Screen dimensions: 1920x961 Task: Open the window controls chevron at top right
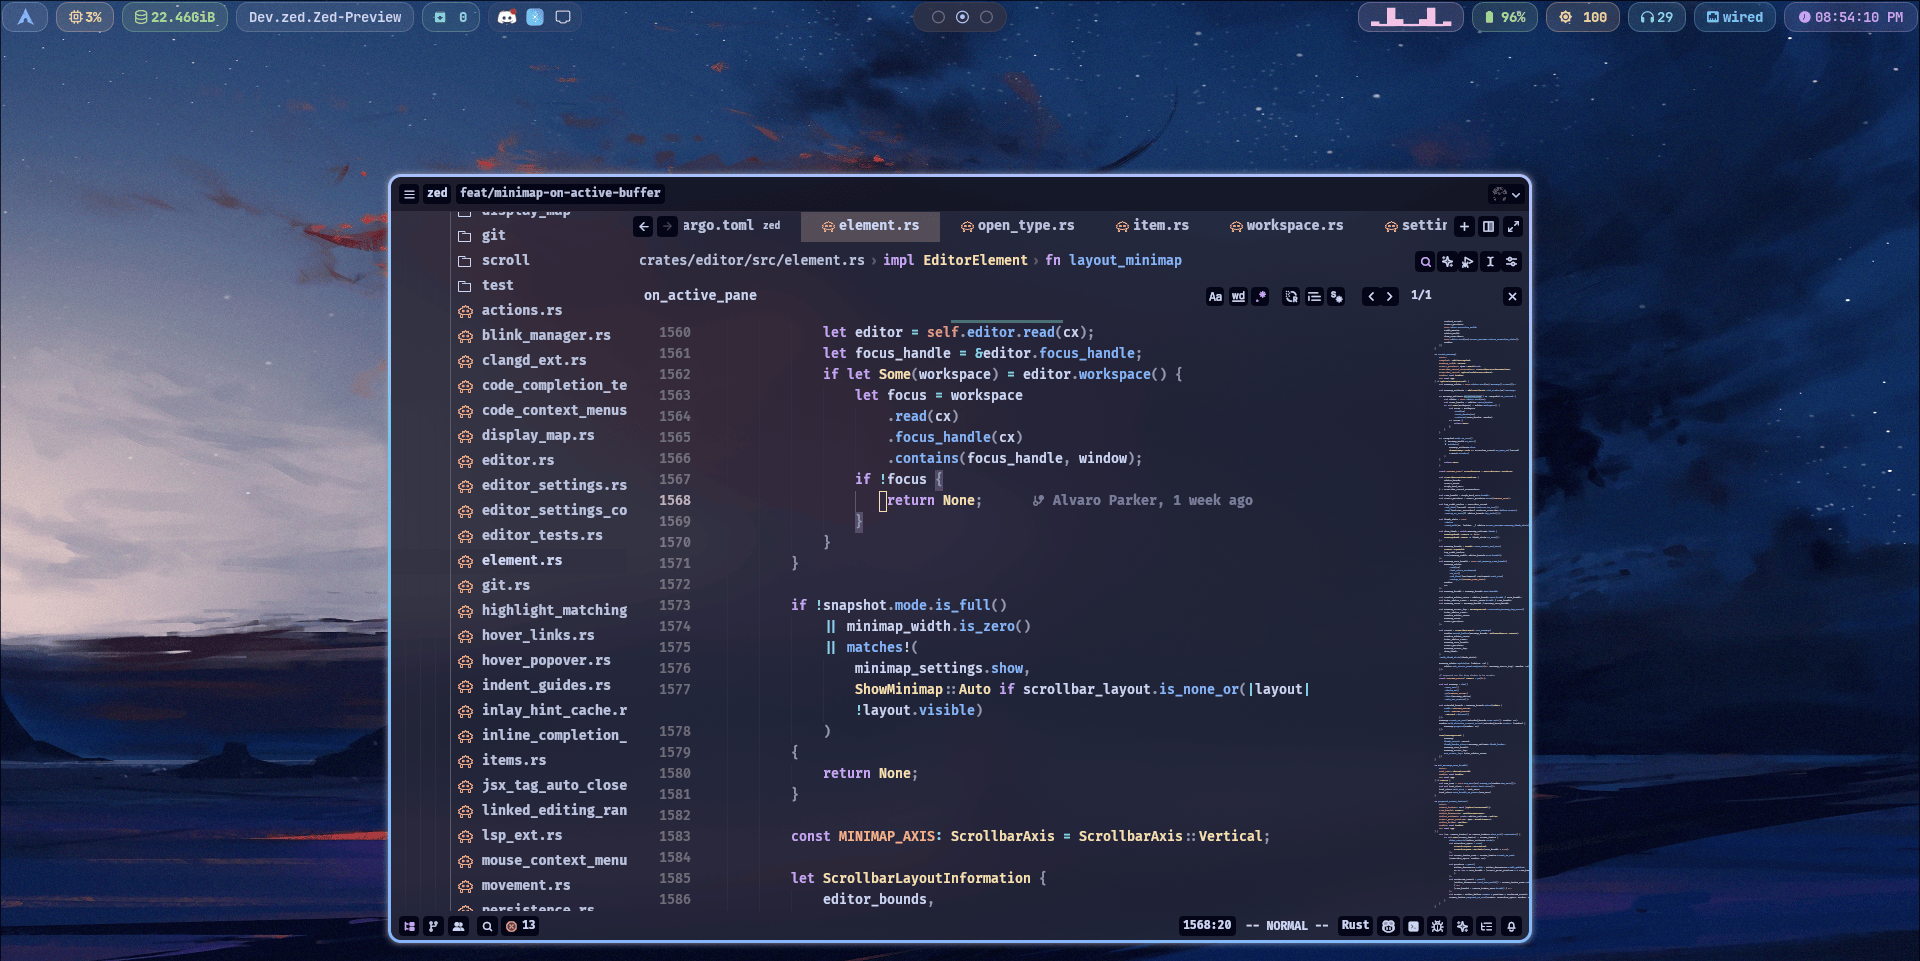coord(1515,194)
